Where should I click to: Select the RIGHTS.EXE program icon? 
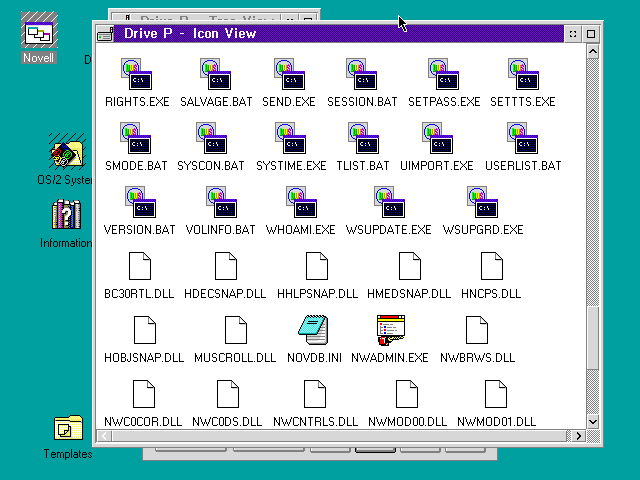(x=137, y=74)
